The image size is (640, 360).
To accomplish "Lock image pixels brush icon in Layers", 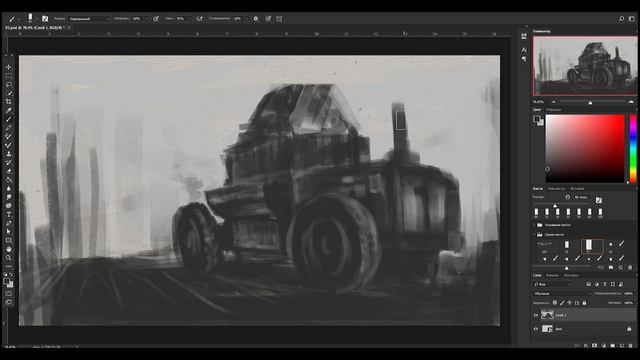I will (x=562, y=303).
